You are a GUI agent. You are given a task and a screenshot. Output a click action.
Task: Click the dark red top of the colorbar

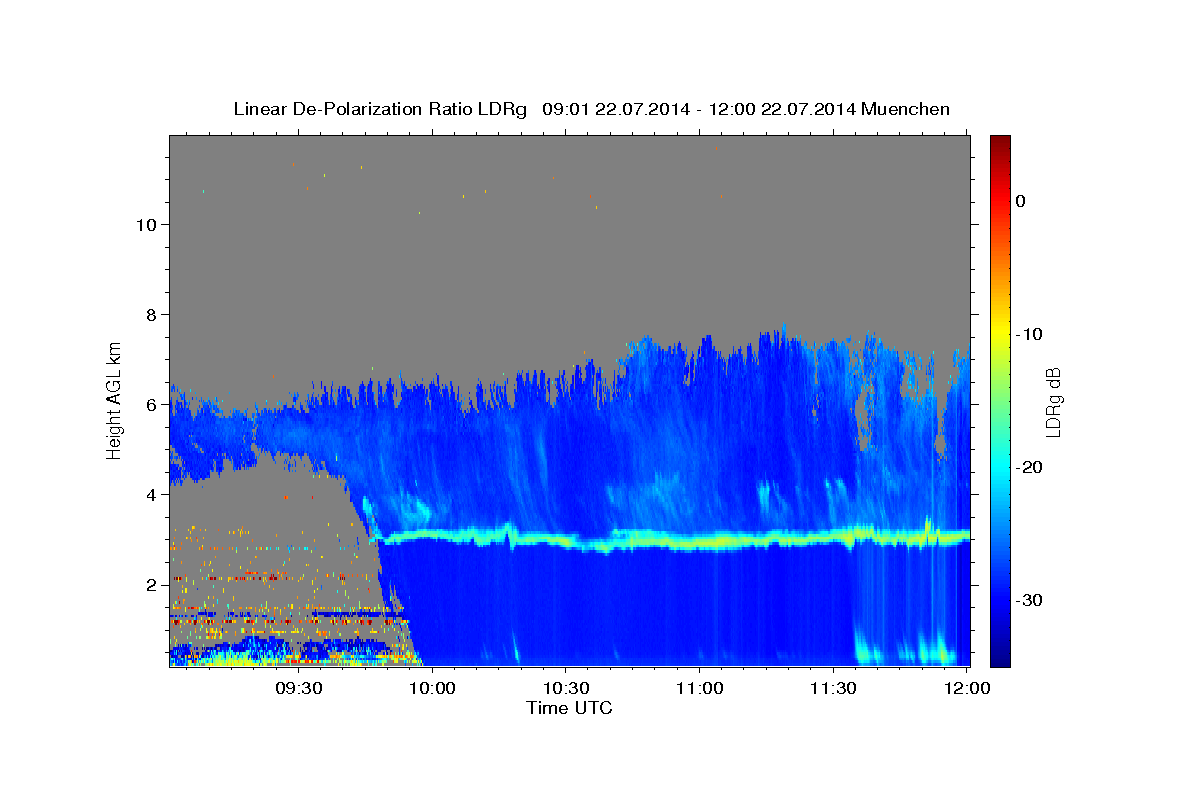click(x=1000, y=142)
